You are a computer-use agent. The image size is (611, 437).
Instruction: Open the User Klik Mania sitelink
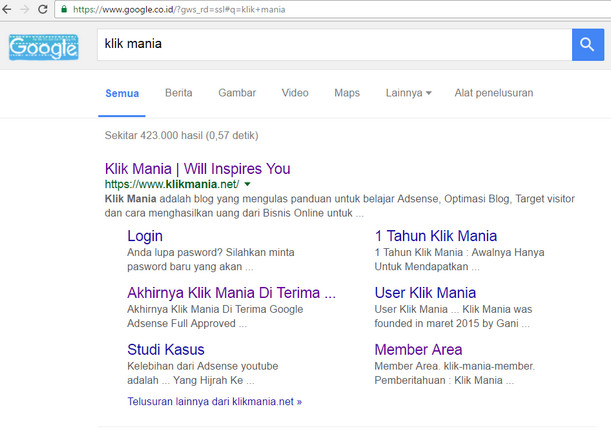[425, 293]
